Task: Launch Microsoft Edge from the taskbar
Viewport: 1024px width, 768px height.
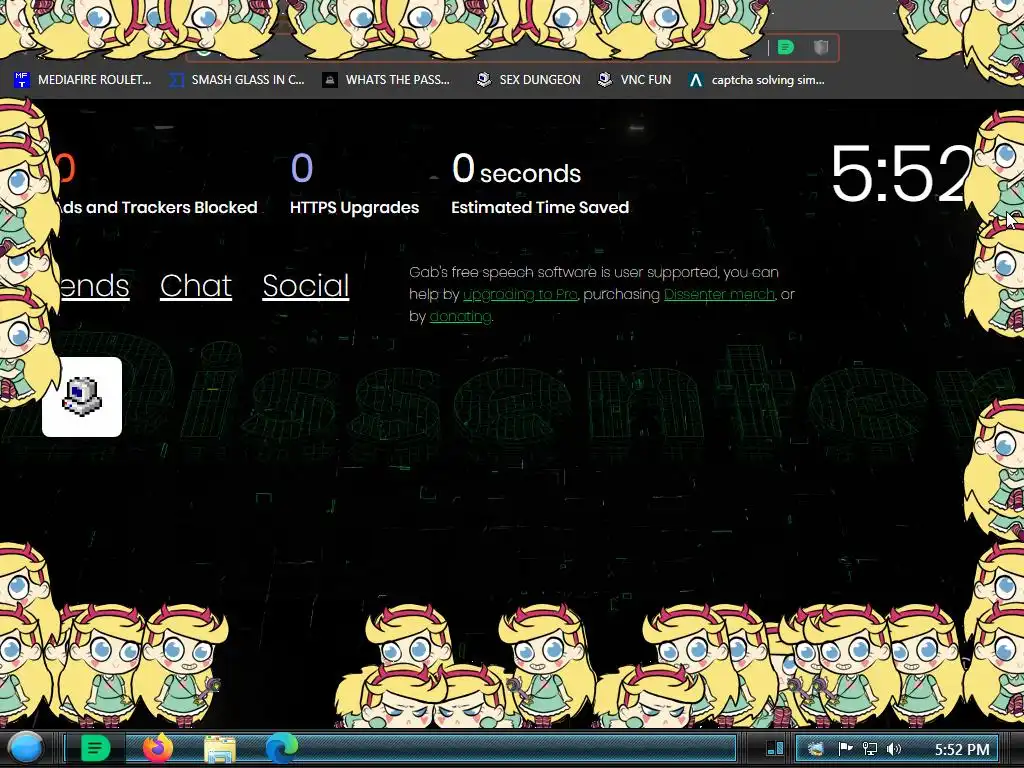Action: click(281, 748)
